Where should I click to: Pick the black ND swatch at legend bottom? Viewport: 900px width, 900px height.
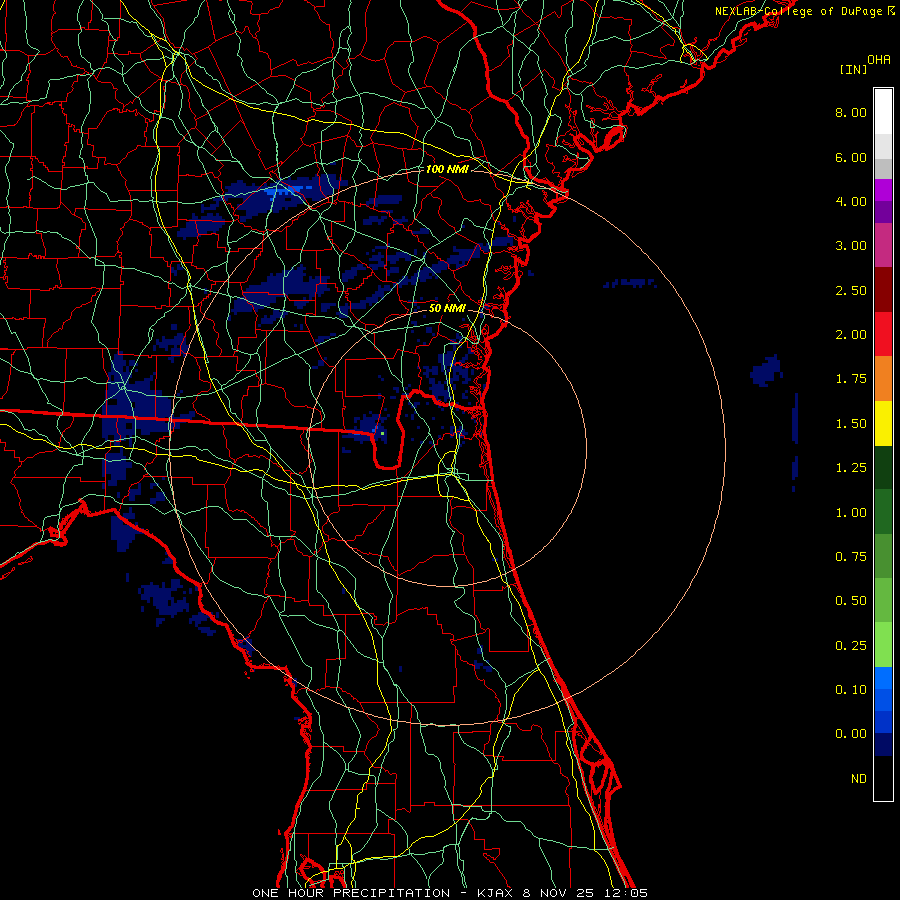pos(883,778)
